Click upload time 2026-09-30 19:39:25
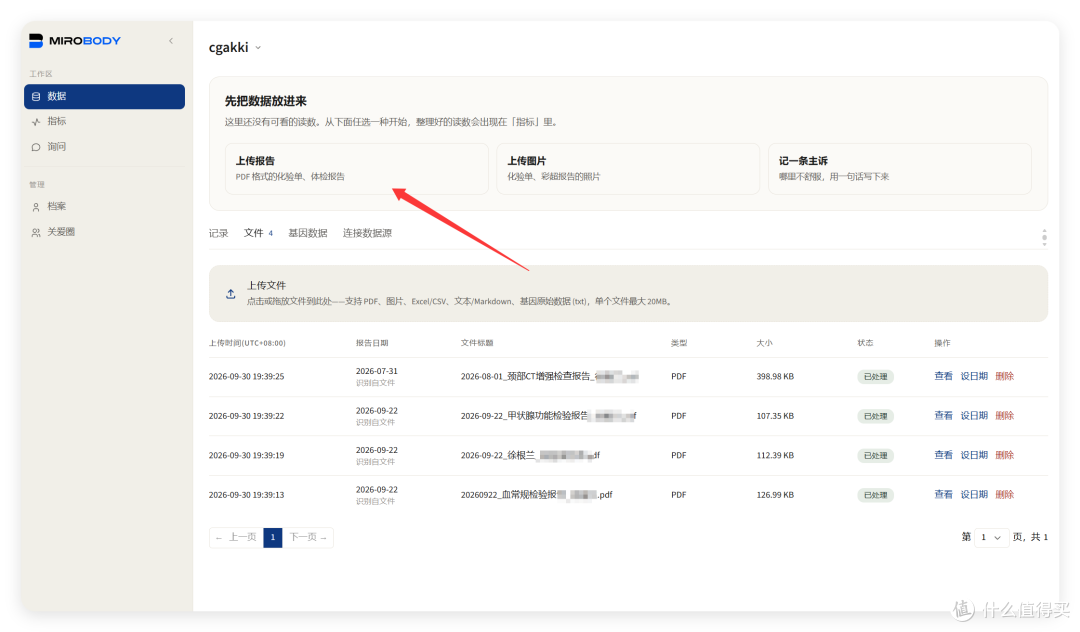Viewport: 1080px width, 632px height. 247,377
